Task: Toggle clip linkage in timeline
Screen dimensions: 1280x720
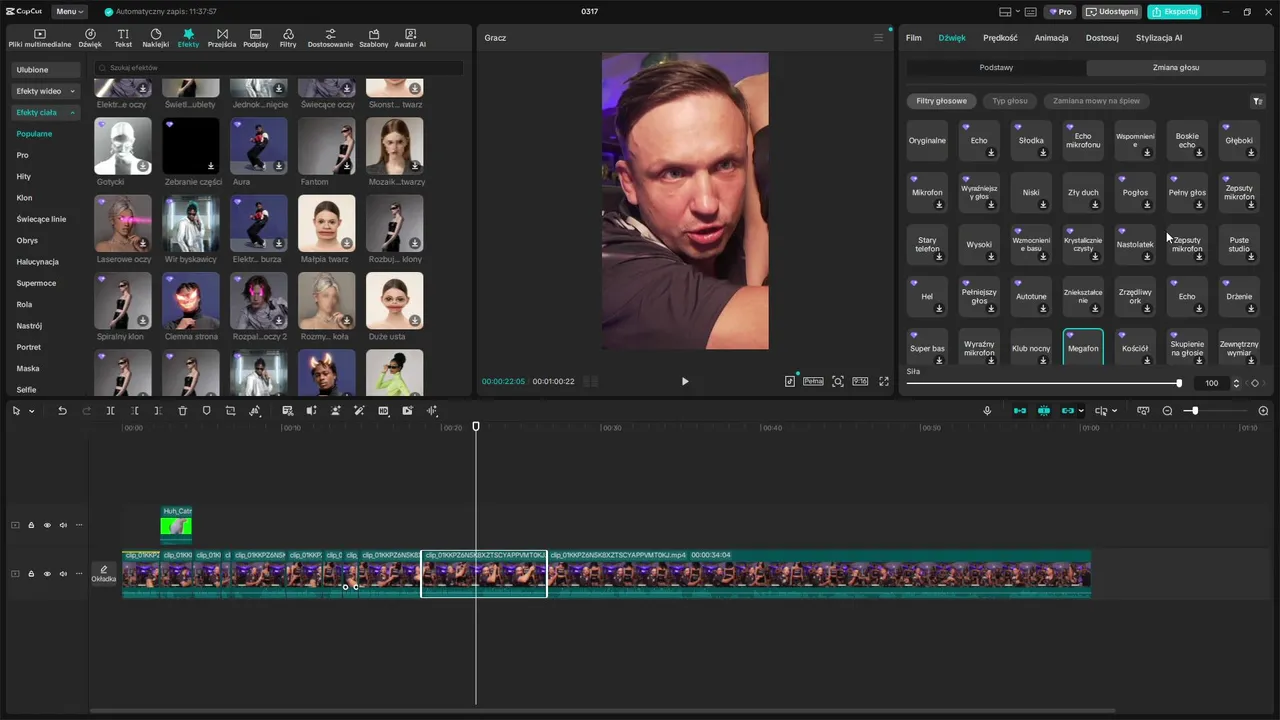Action: point(1067,411)
